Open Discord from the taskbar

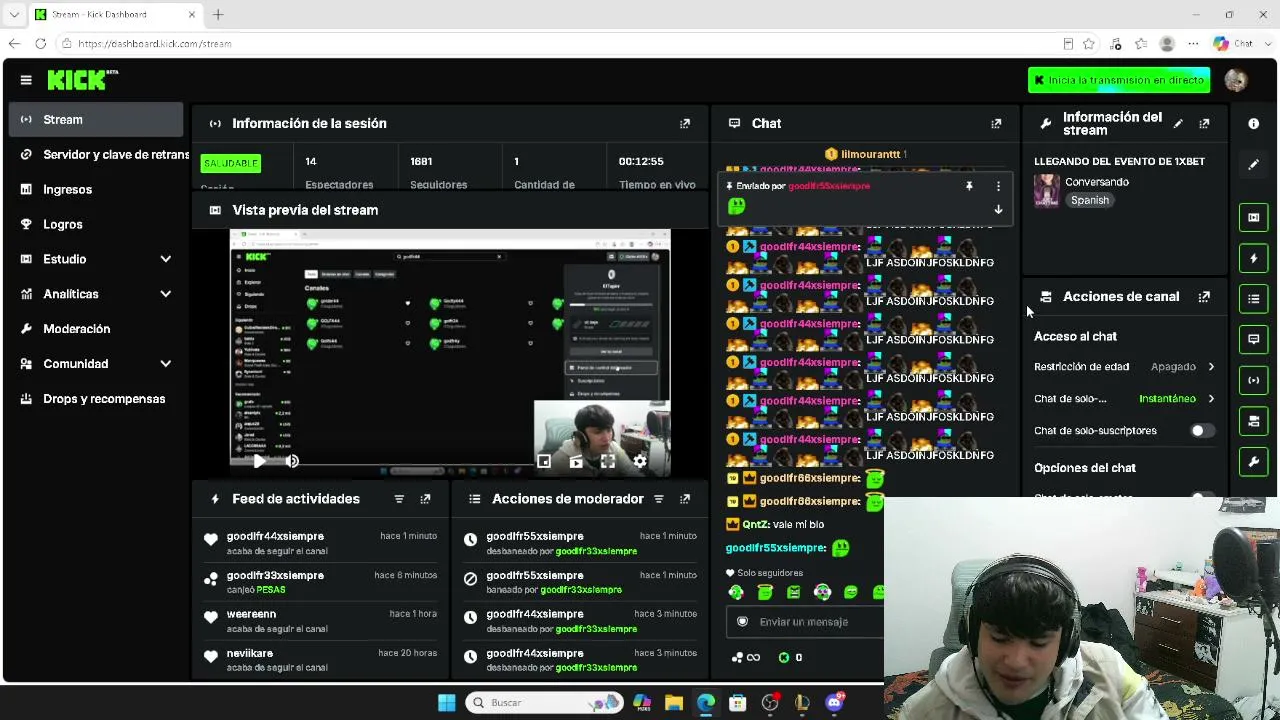pos(834,703)
